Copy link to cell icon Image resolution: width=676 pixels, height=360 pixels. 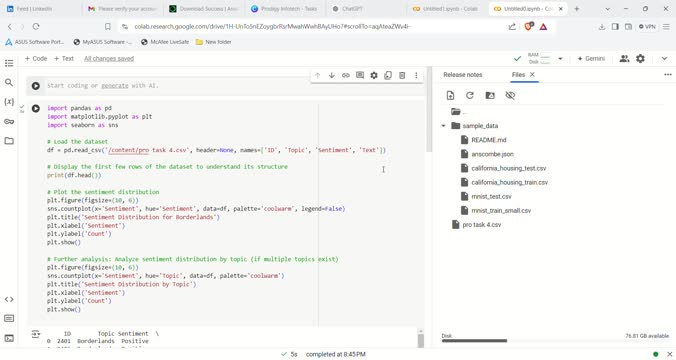pos(346,75)
